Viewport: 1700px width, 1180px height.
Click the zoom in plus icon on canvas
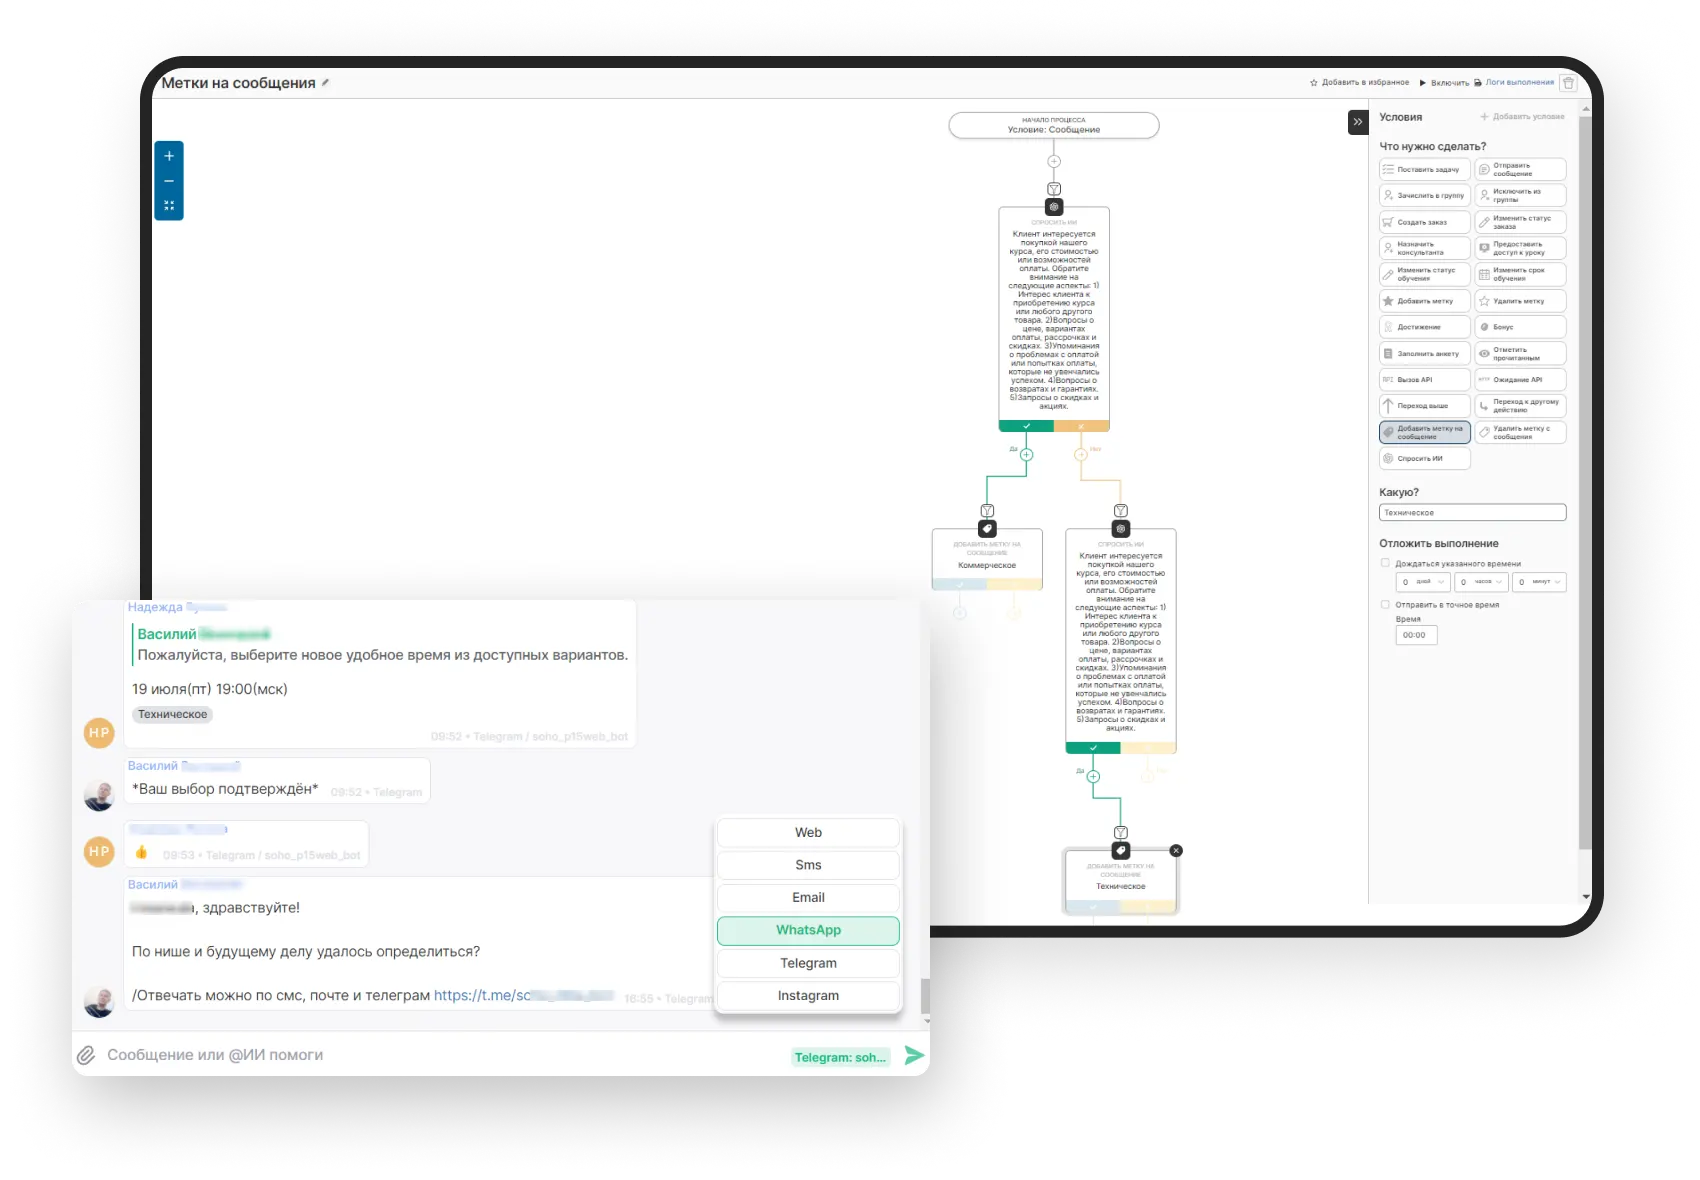[169, 156]
